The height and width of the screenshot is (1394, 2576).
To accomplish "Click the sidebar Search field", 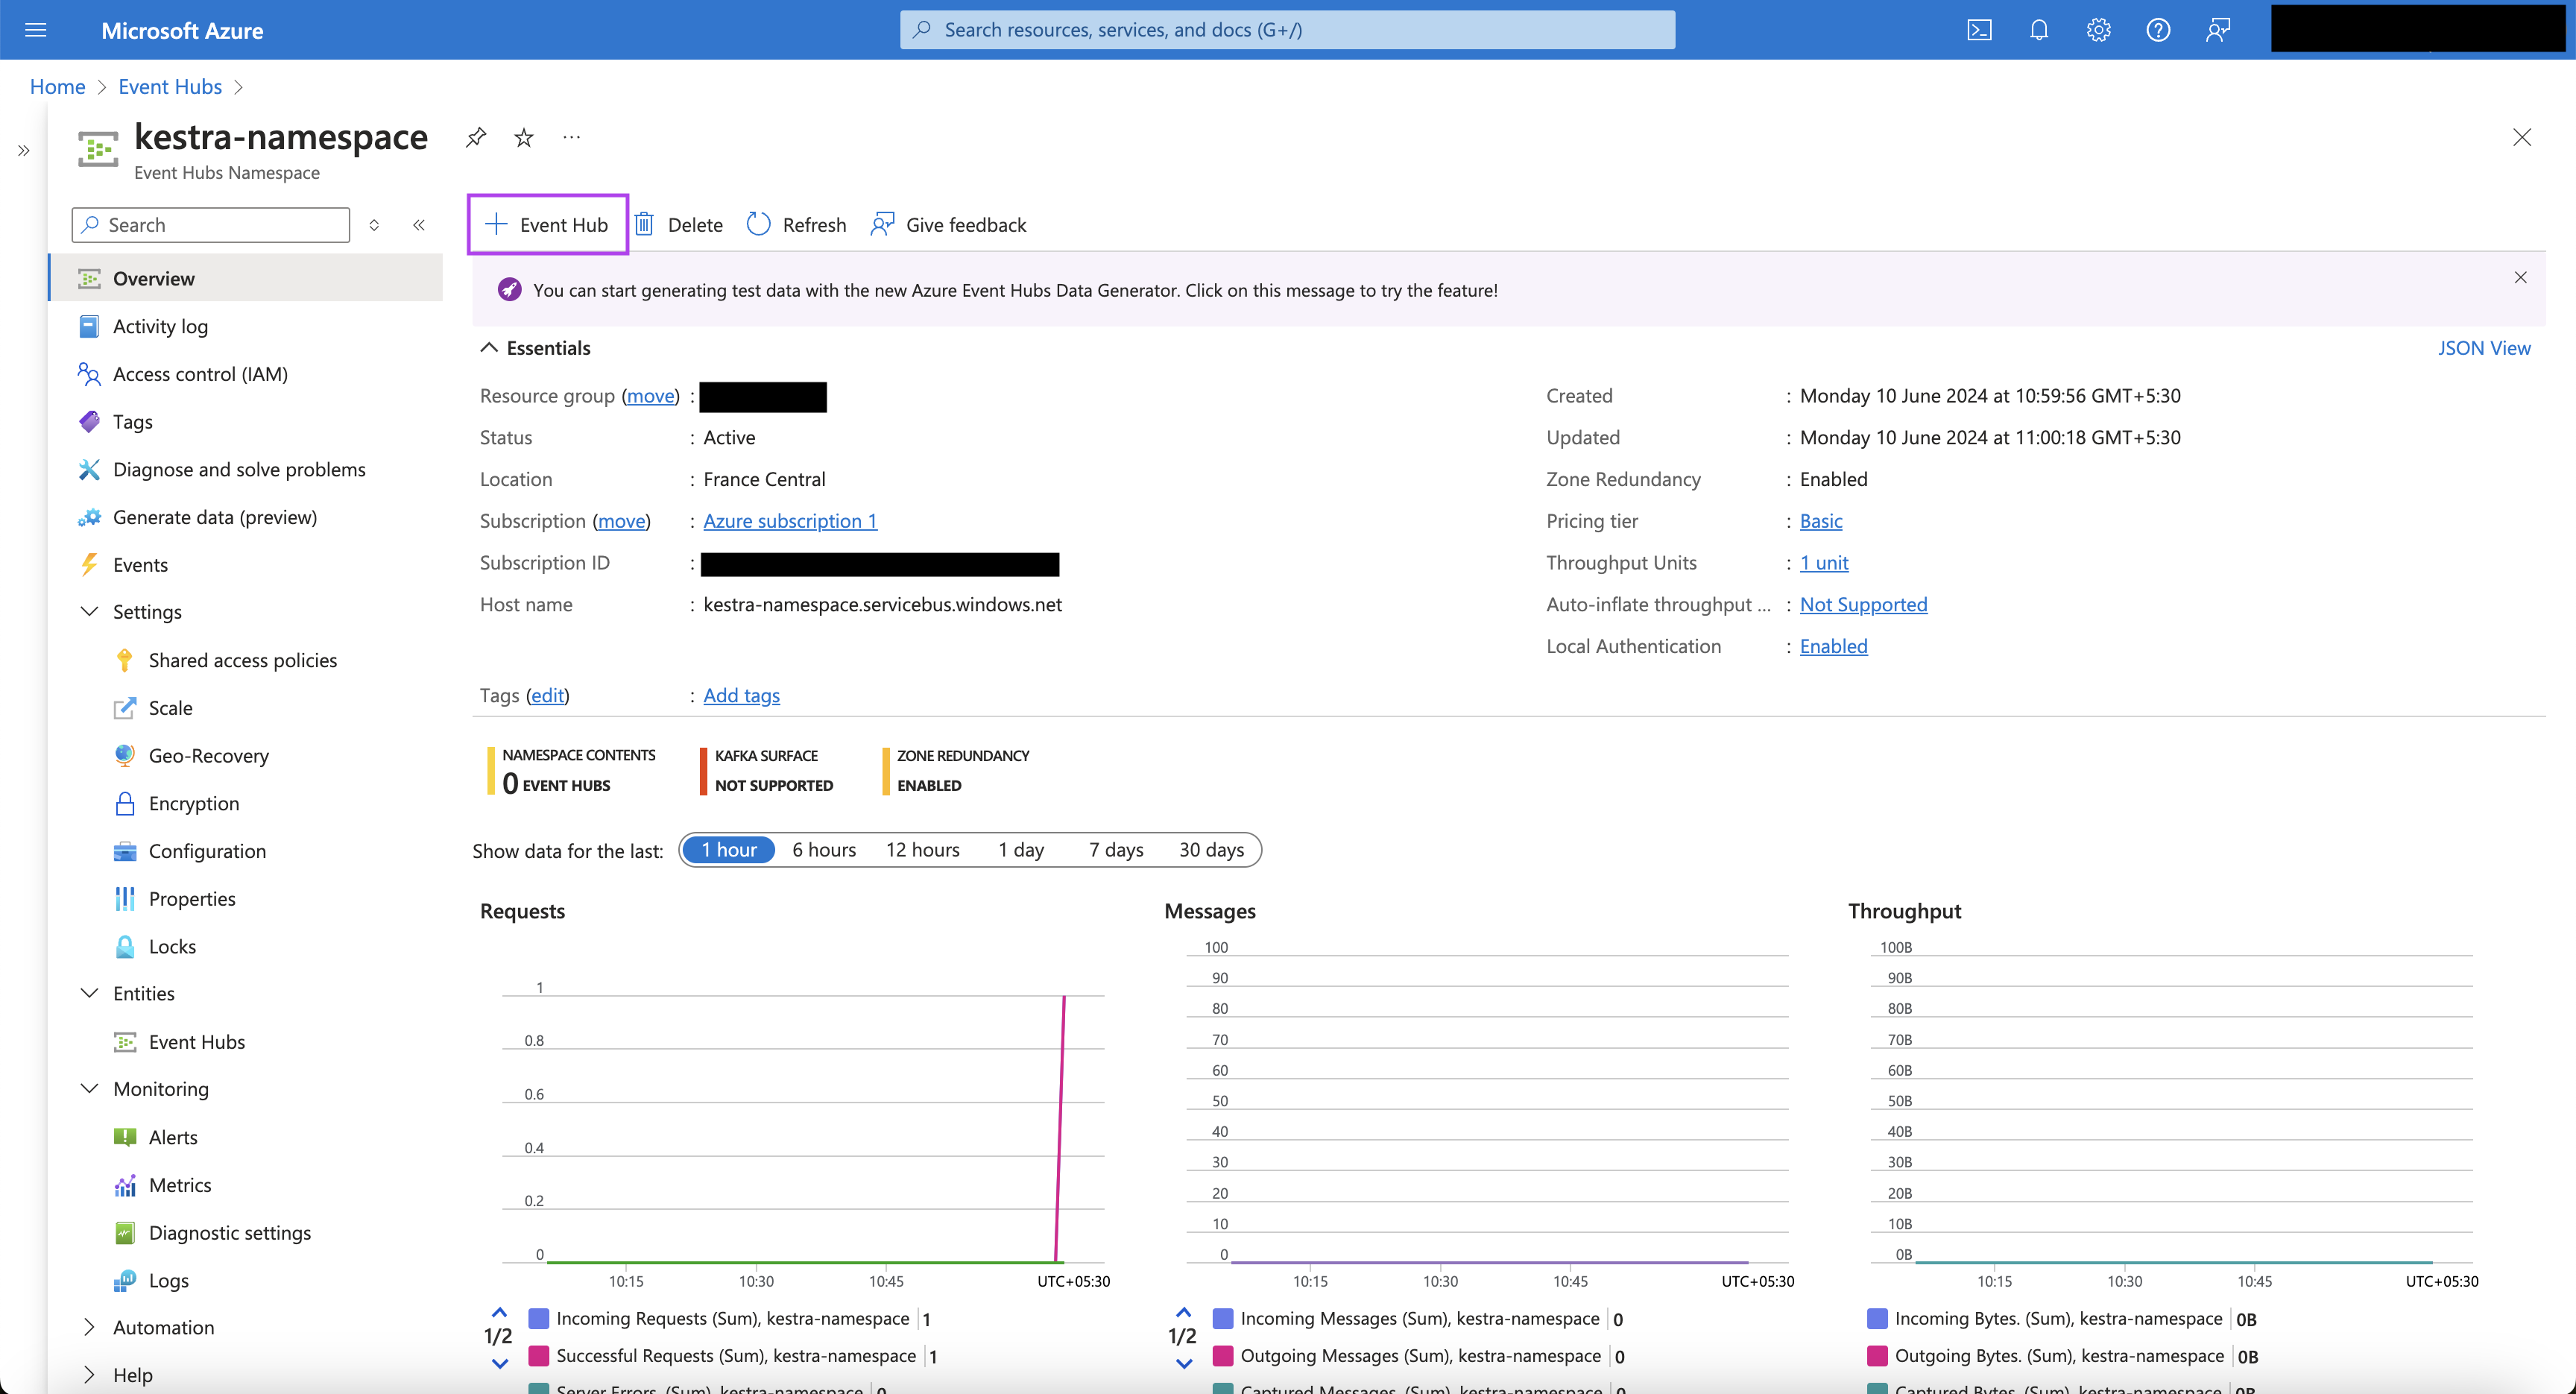I will point(212,224).
